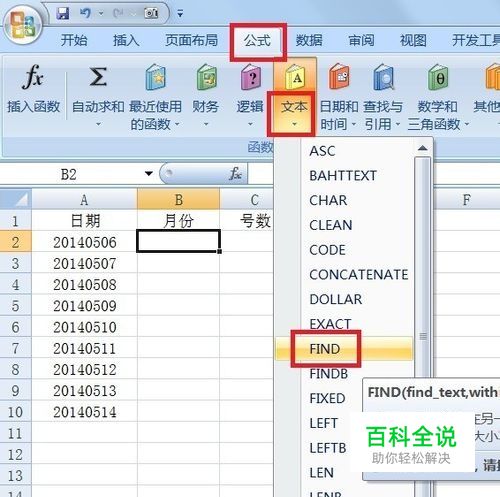Choose CONCATENATE from function list
Screen dimensions: 500x497
(344, 274)
